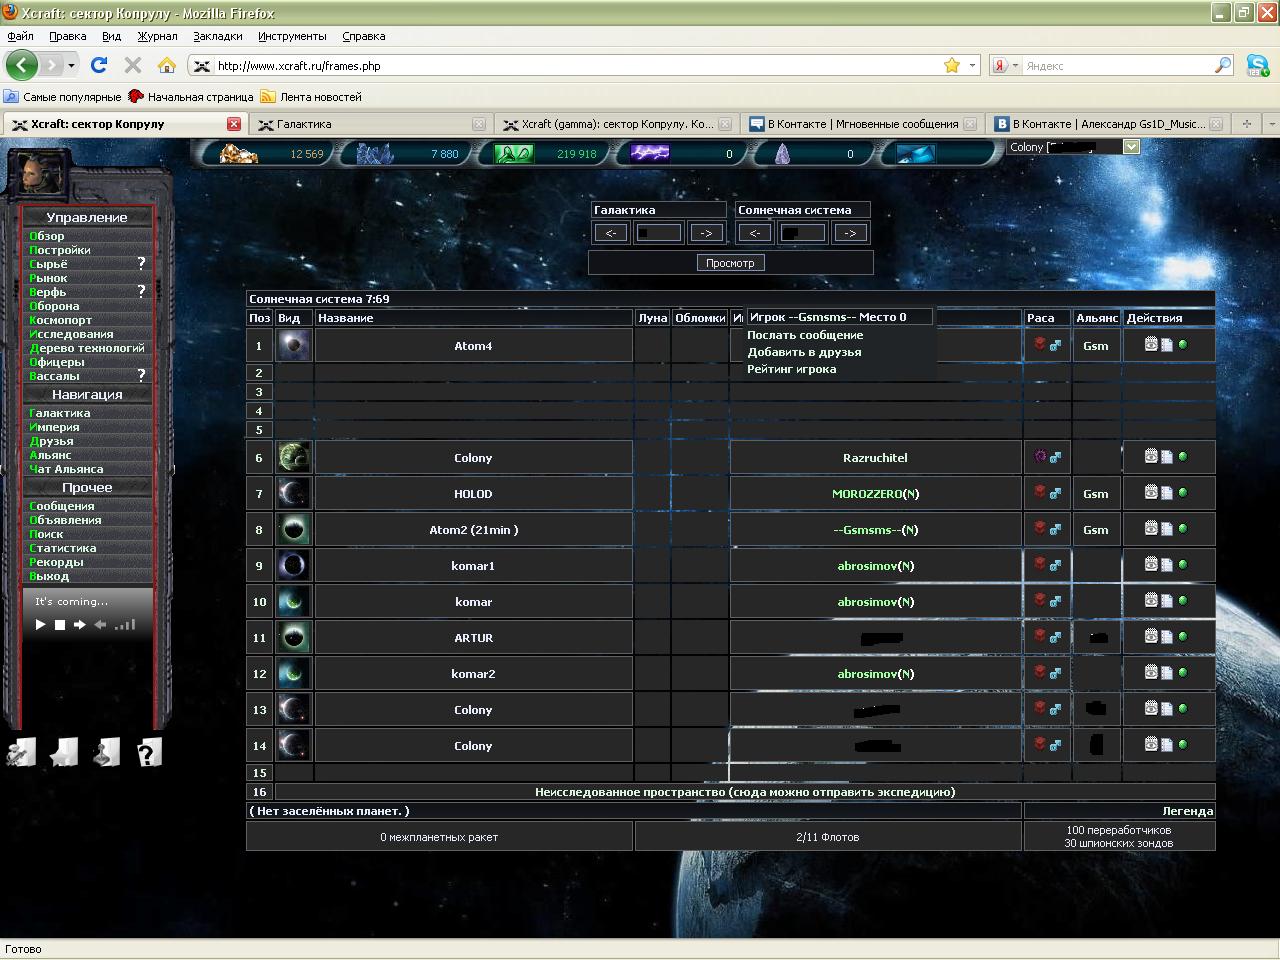Click the star folder icon below the sidebar
The image size is (1280, 960).
click(x=64, y=753)
